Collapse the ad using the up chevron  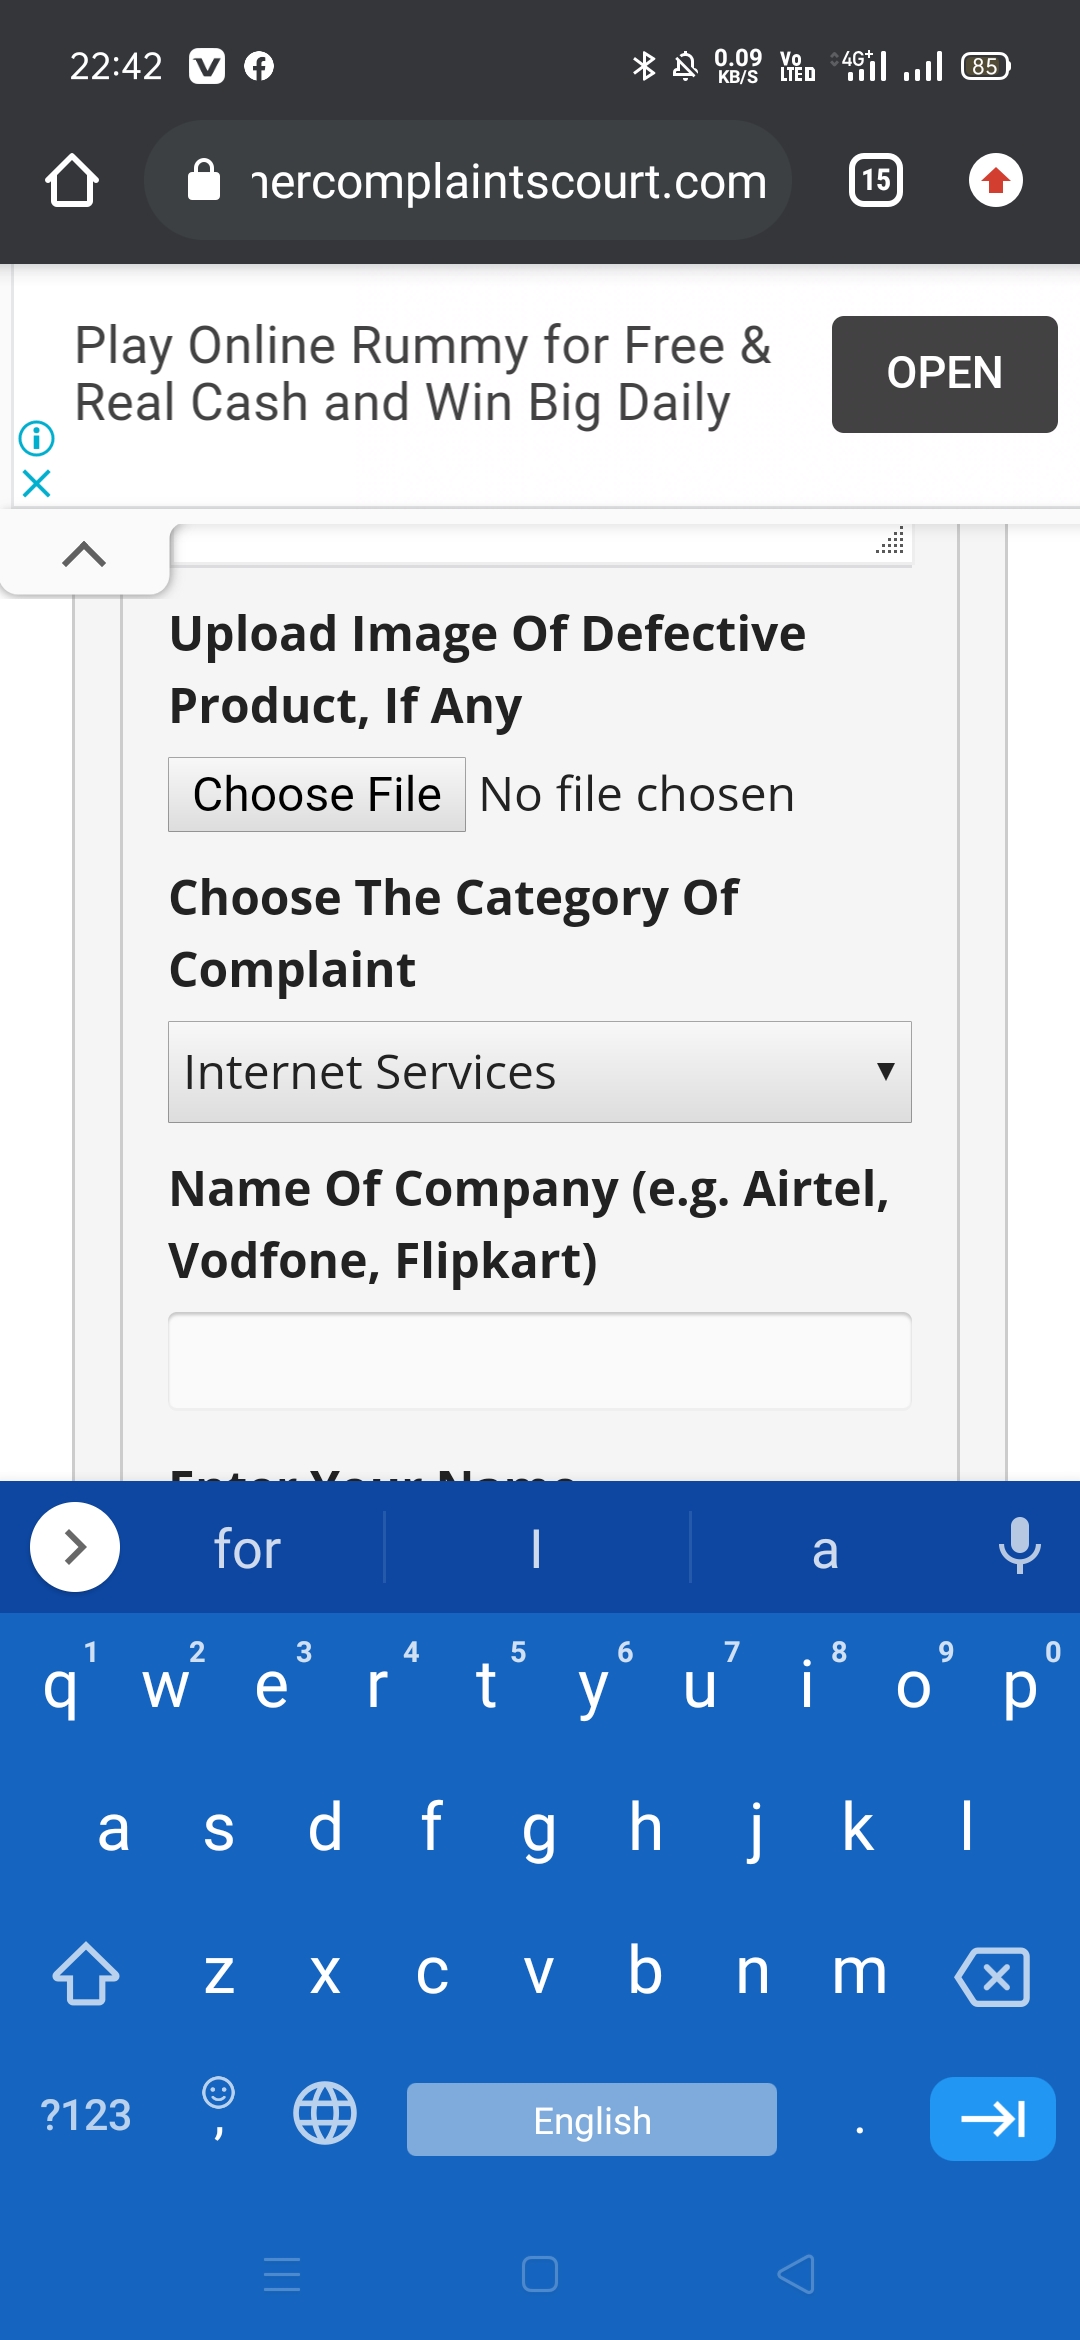click(x=84, y=554)
